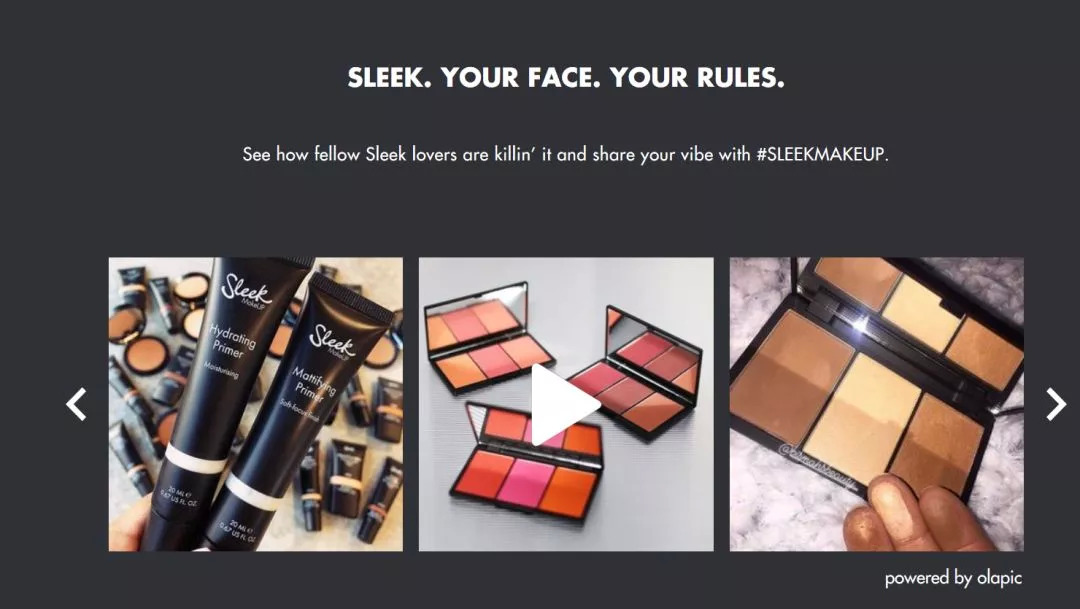Follow the powered by olapic link
Viewport: 1080px width, 609px height.
953,578
